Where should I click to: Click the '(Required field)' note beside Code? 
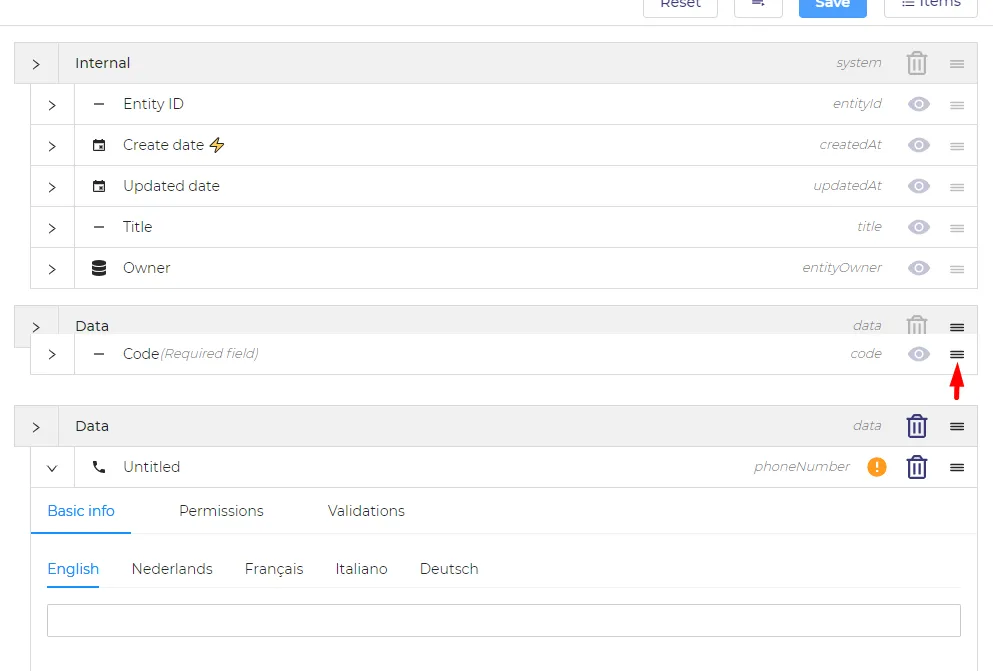[209, 354]
